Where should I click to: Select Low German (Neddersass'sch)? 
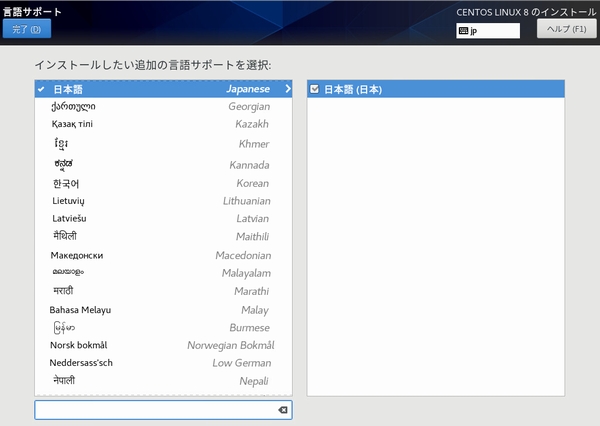(x=163, y=363)
